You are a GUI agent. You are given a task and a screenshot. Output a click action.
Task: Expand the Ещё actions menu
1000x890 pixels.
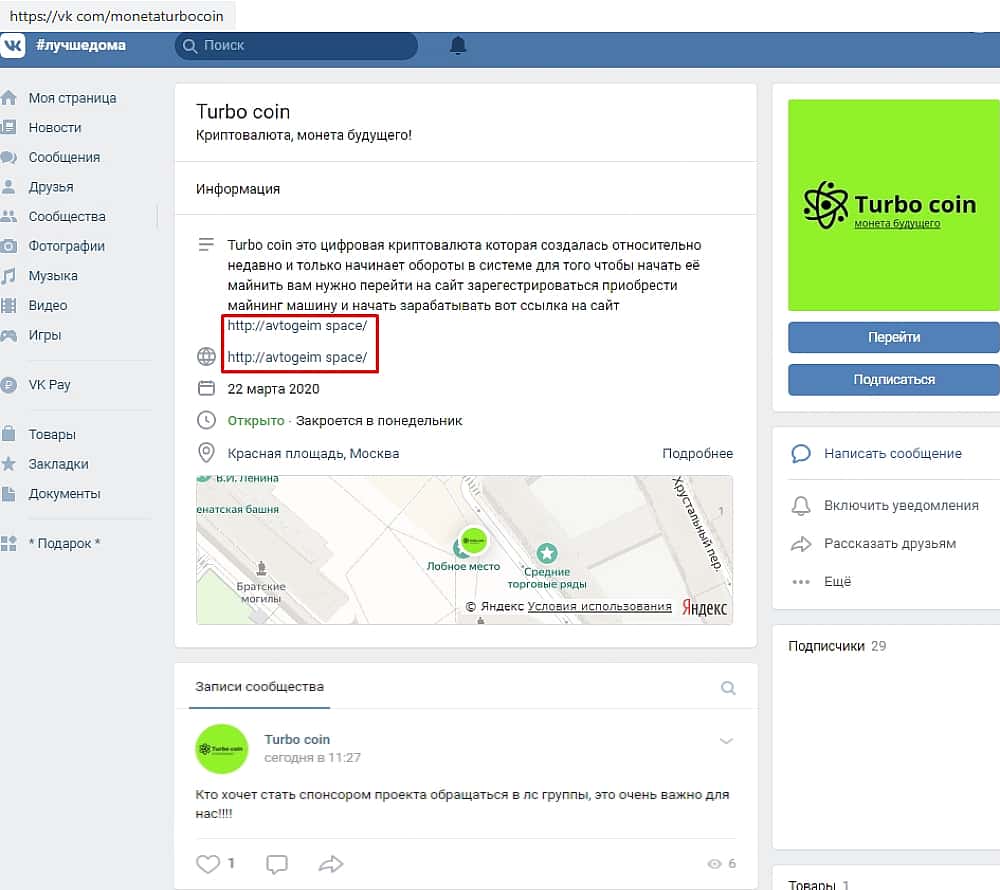point(837,581)
